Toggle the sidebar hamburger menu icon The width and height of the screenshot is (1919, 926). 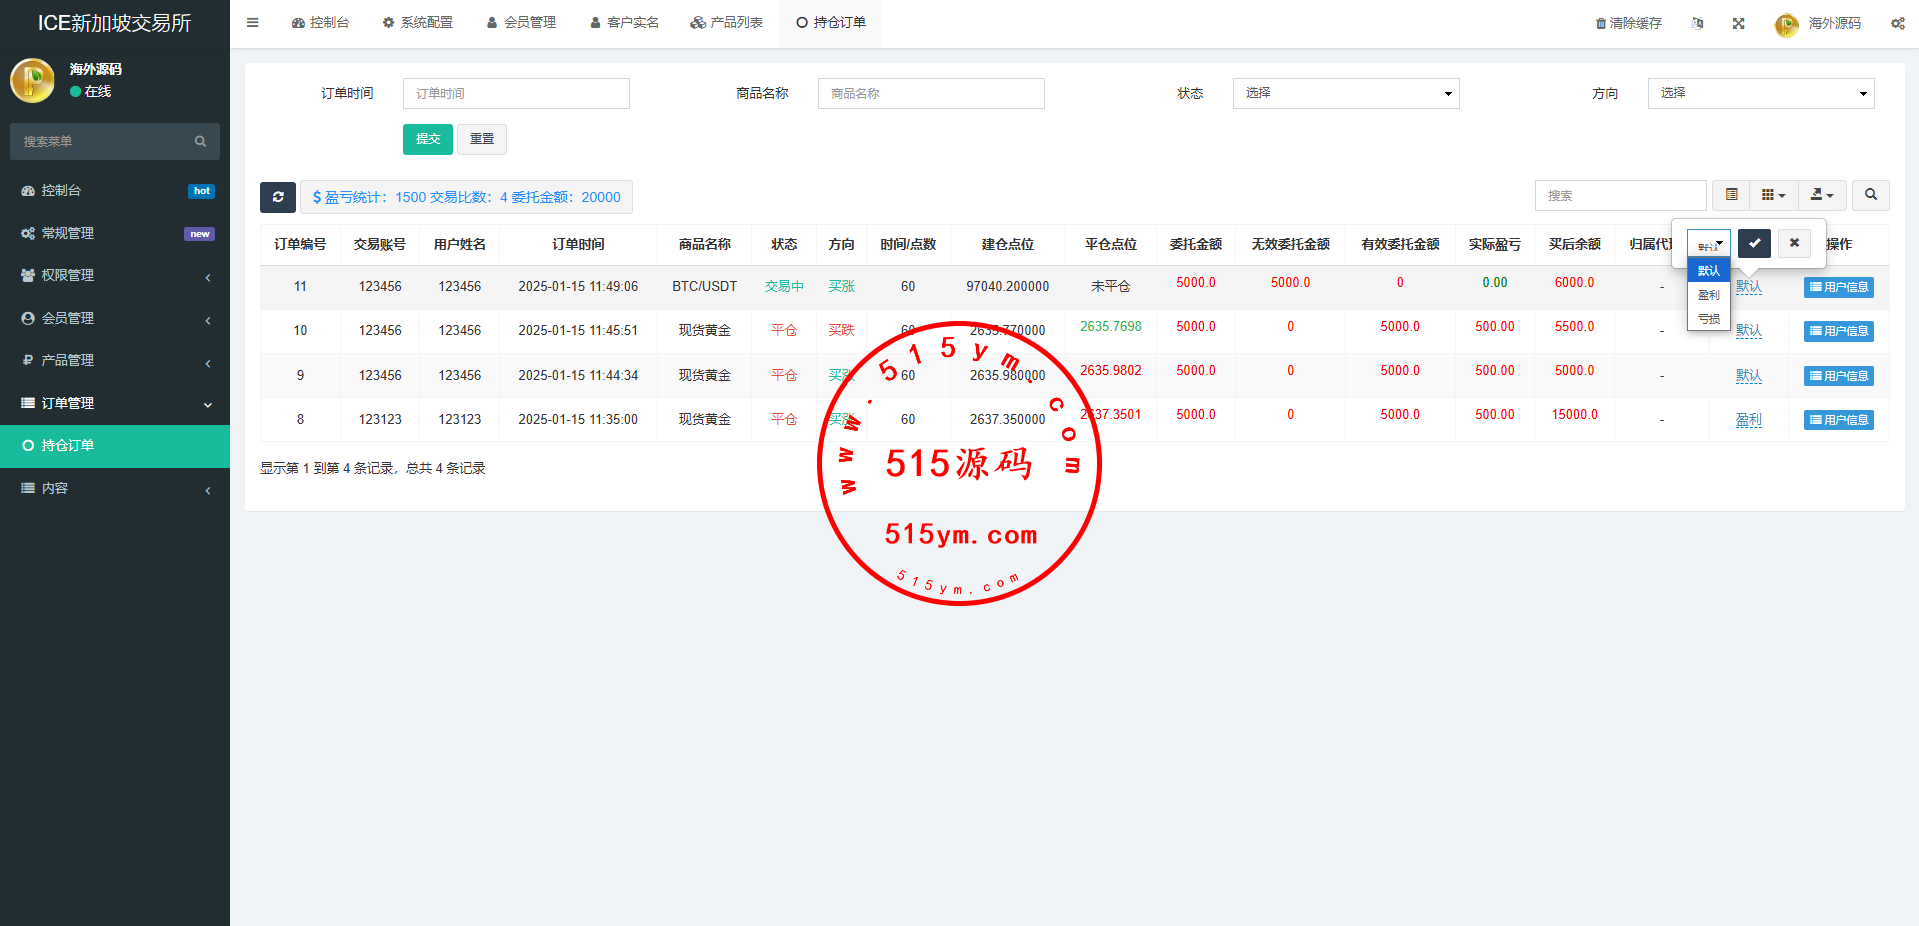click(252, 22)
